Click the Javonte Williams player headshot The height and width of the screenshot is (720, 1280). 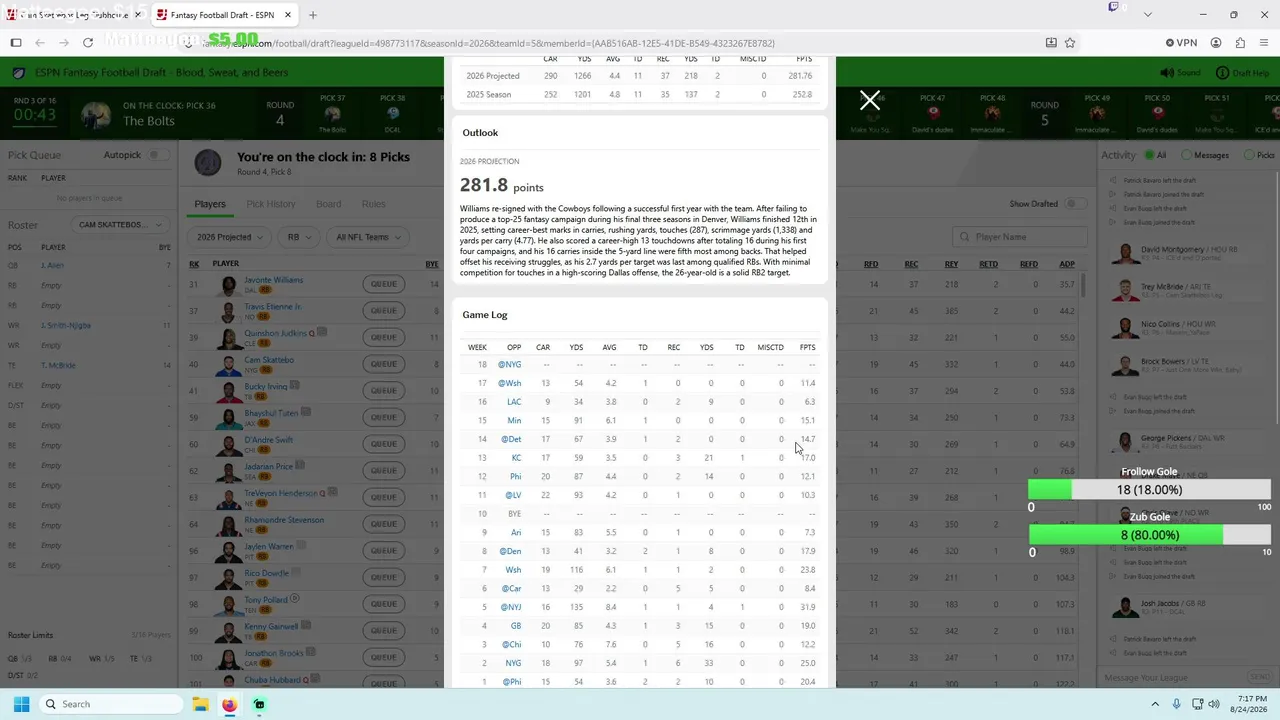click(x=230, y=285)
